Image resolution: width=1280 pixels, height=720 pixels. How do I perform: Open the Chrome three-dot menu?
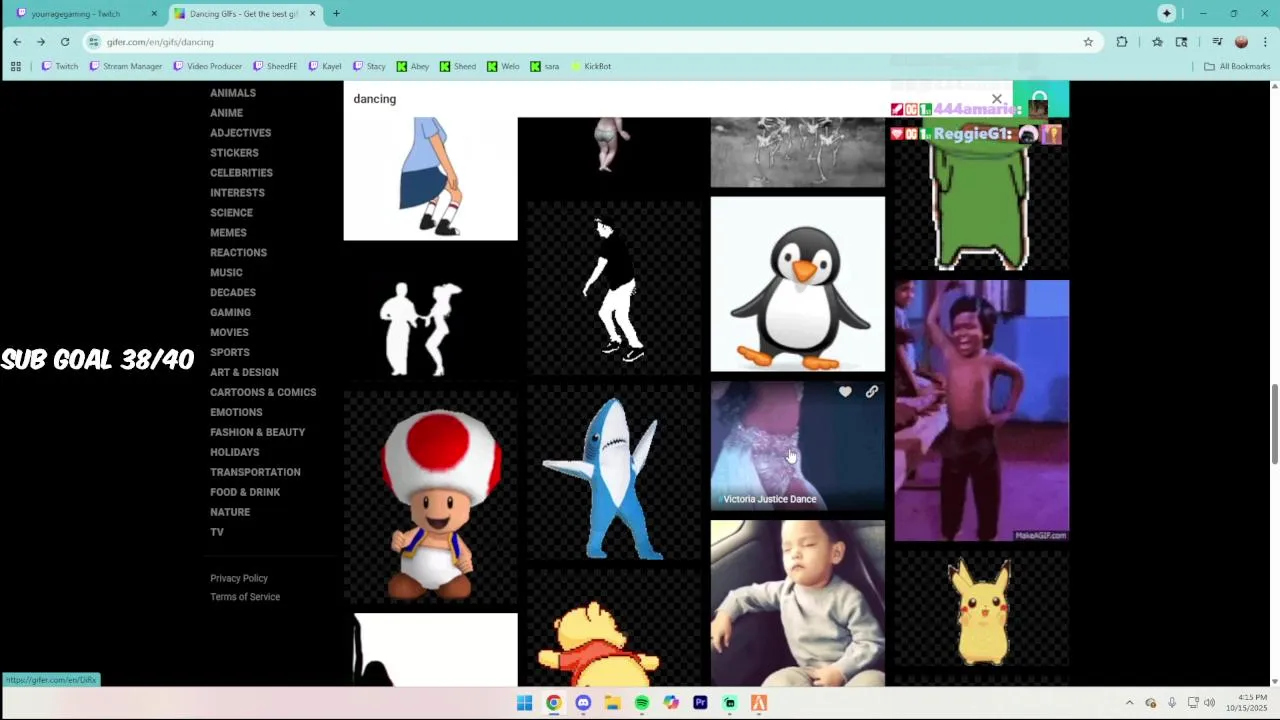(x=1266, y=42)
